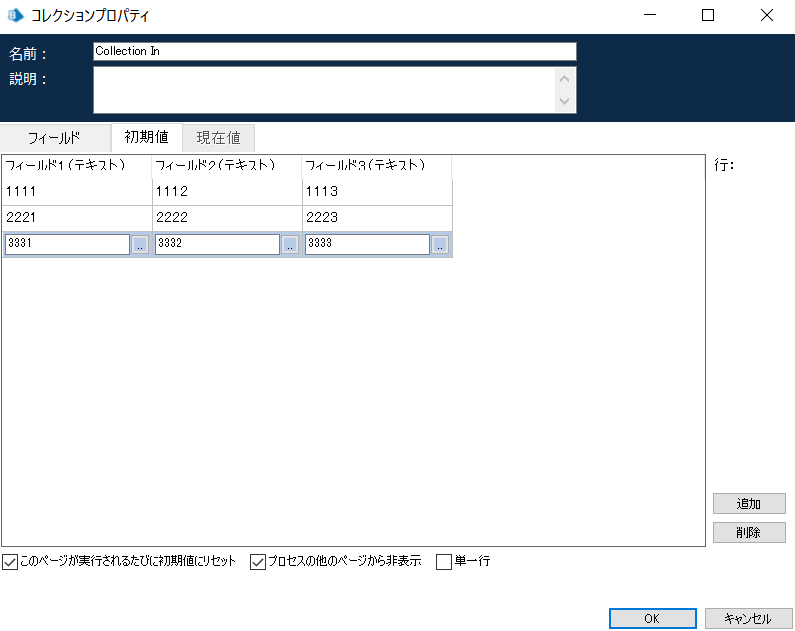The height and width of the screenshot is (631, 795).
Task: Select the cell with value 1111
Action: pos(77,192)
